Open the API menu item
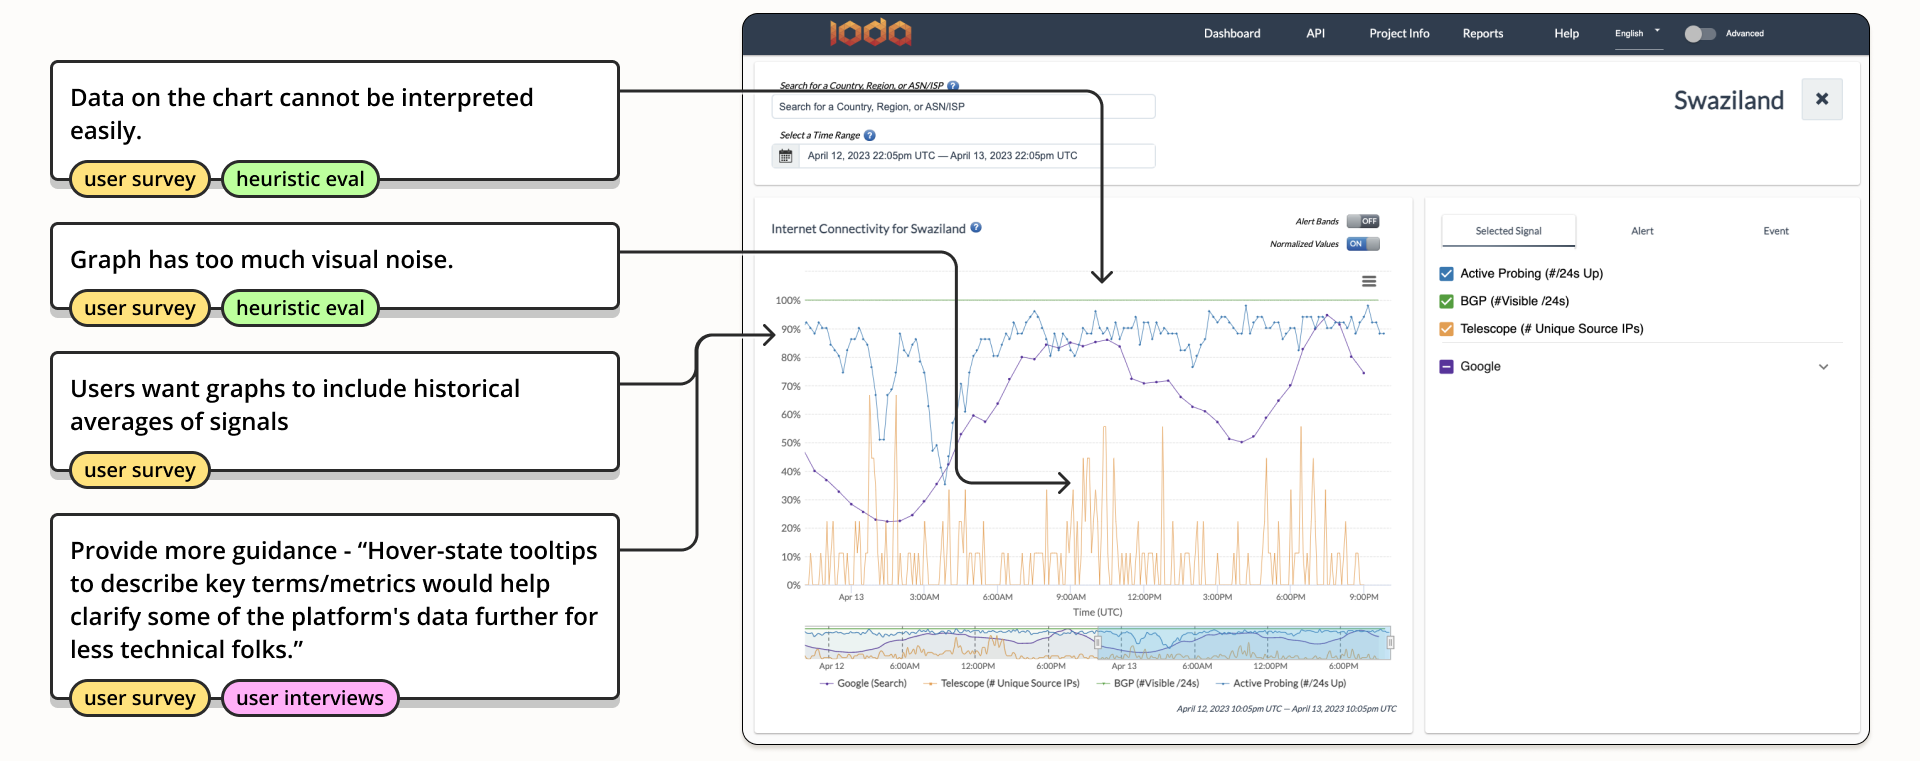 tap(1315, 34)
